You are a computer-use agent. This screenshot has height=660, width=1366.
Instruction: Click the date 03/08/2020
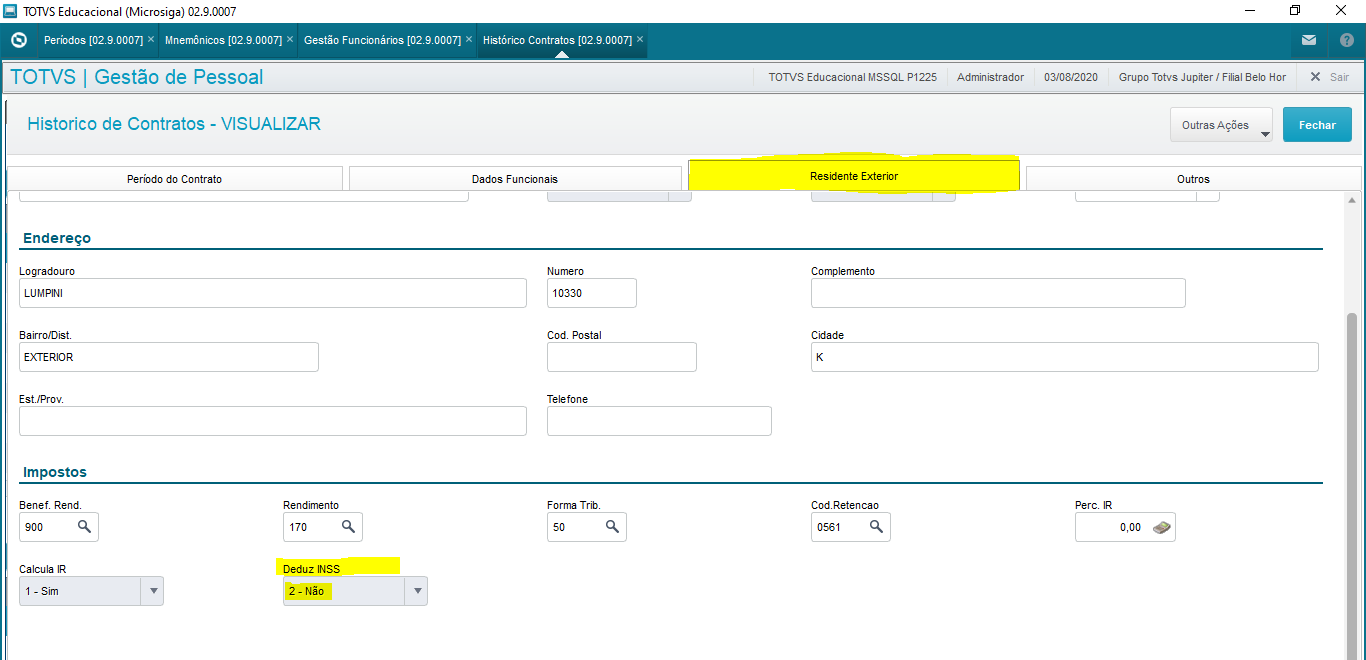coord(1071,77)
